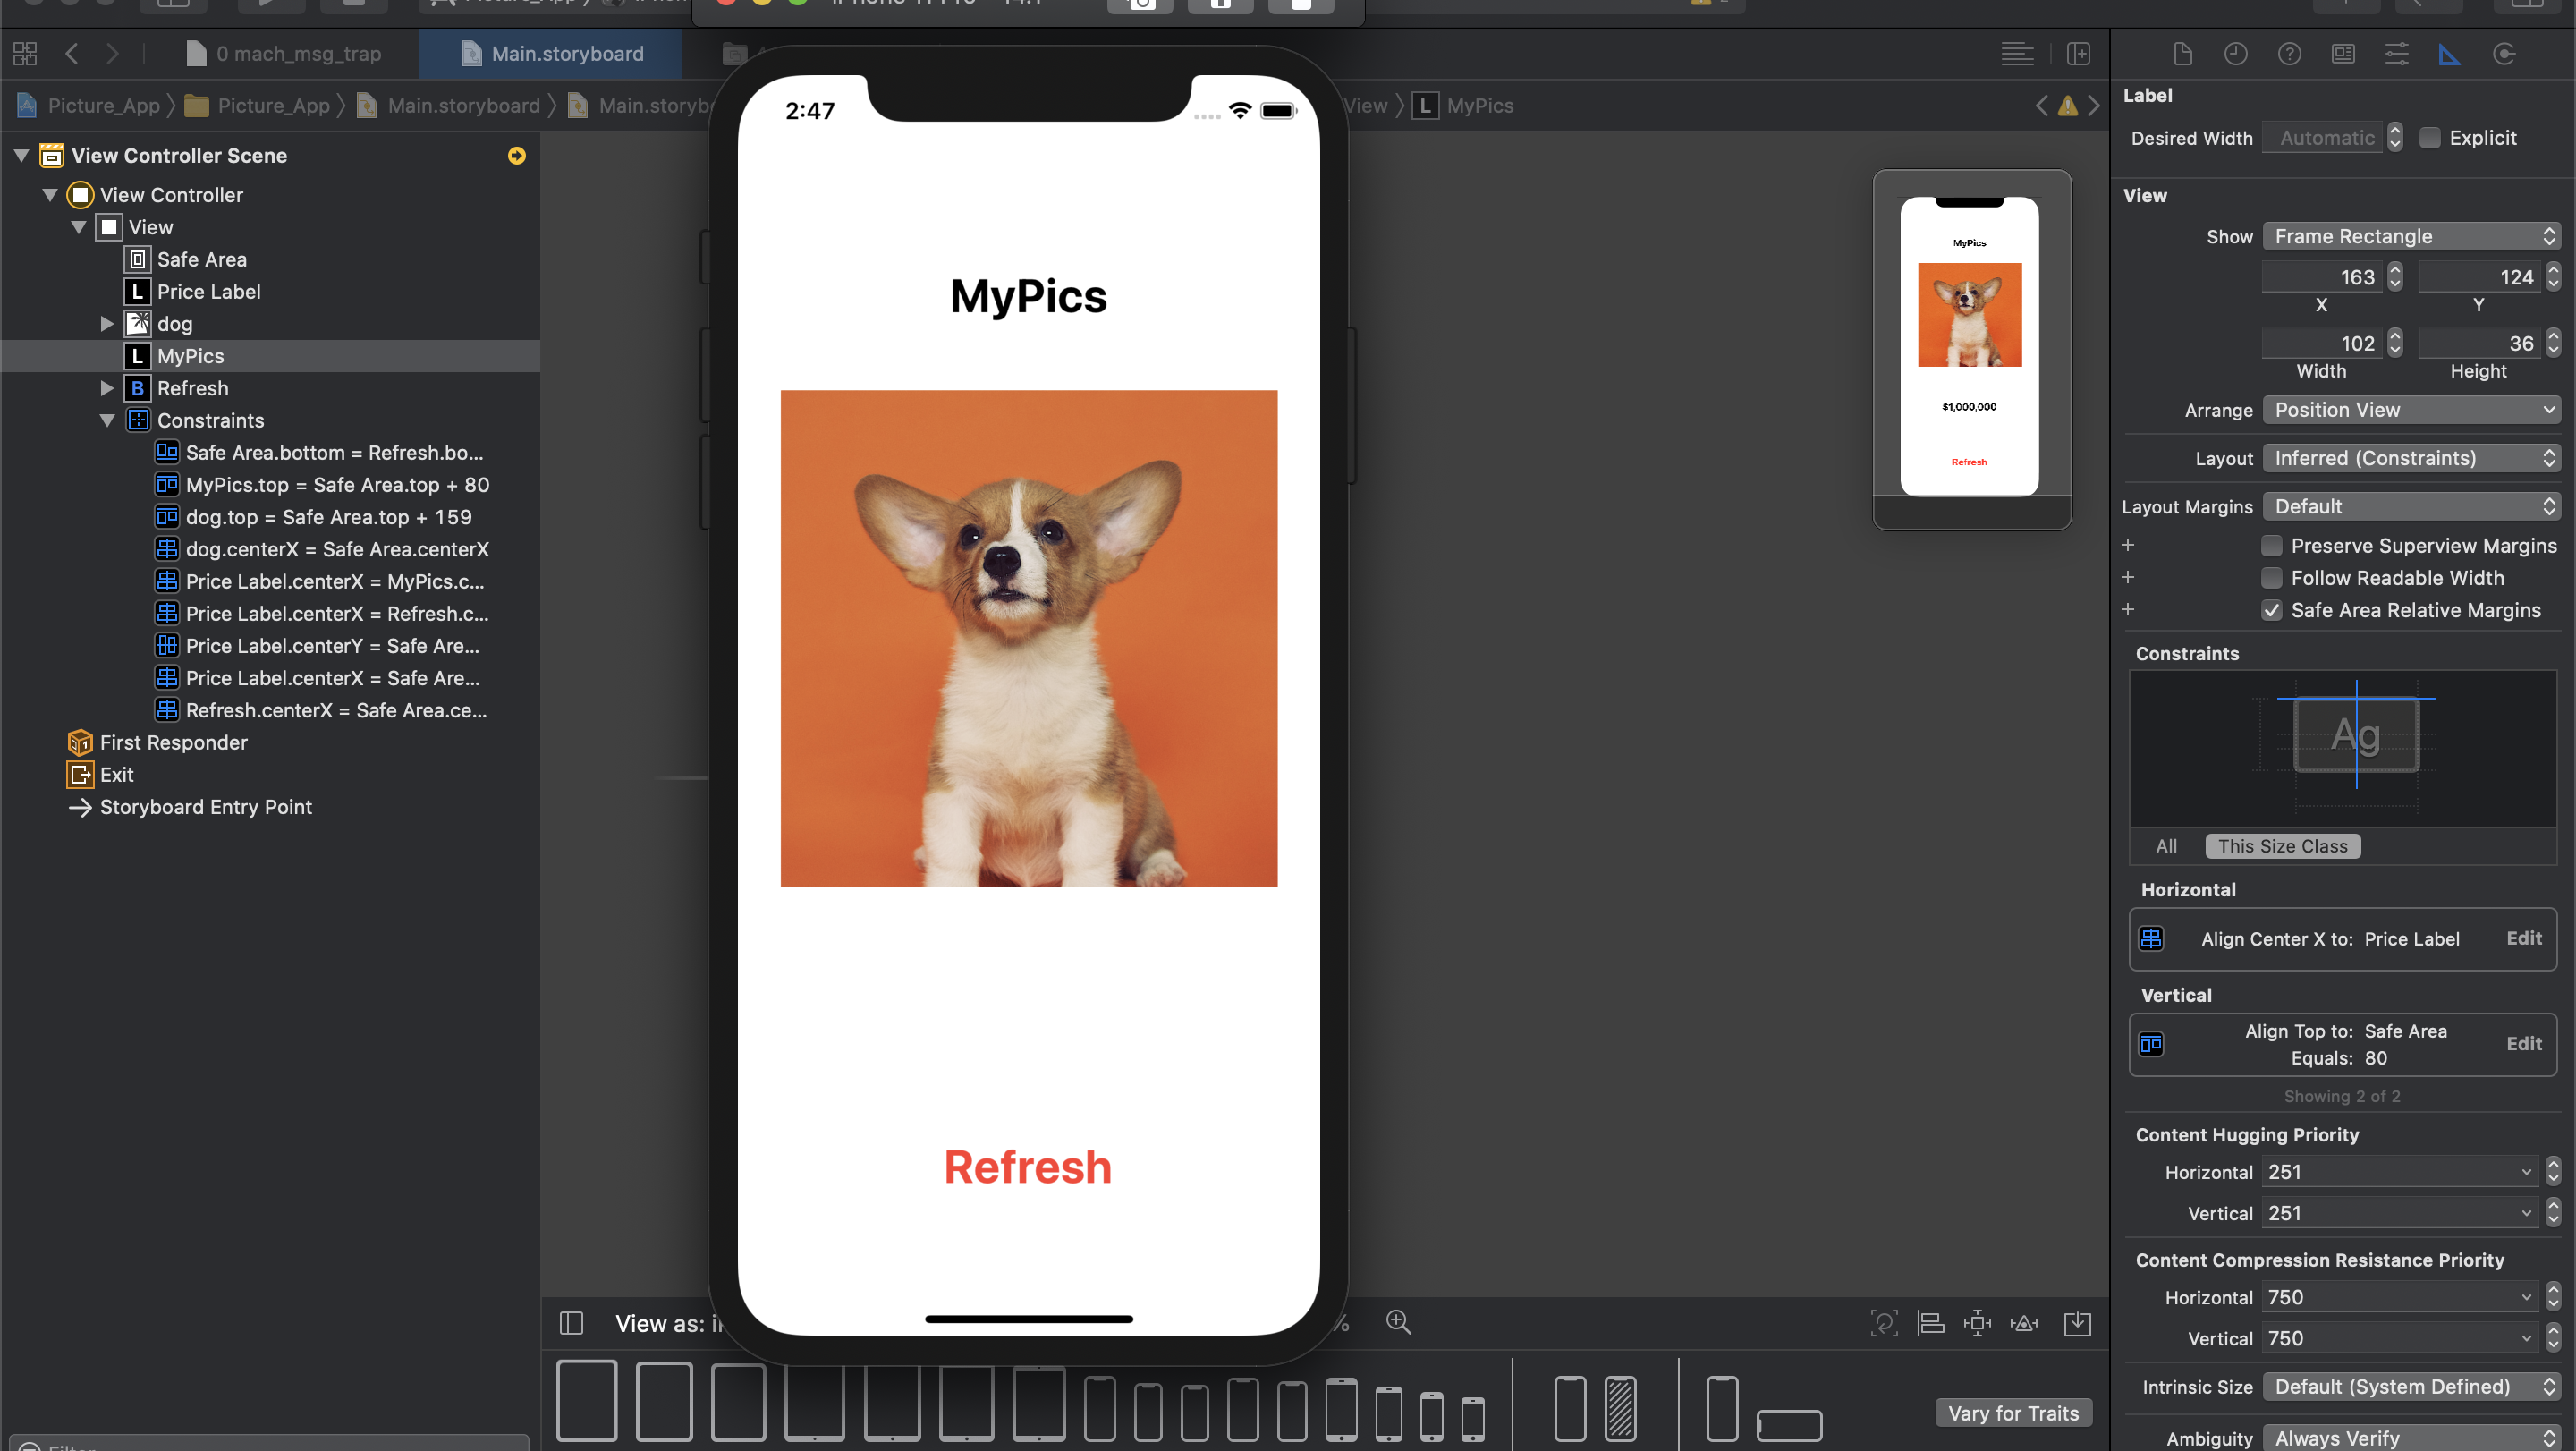
Task: Uncheck Safe Area Relative Margins
Action: [x=2271, y=610]
